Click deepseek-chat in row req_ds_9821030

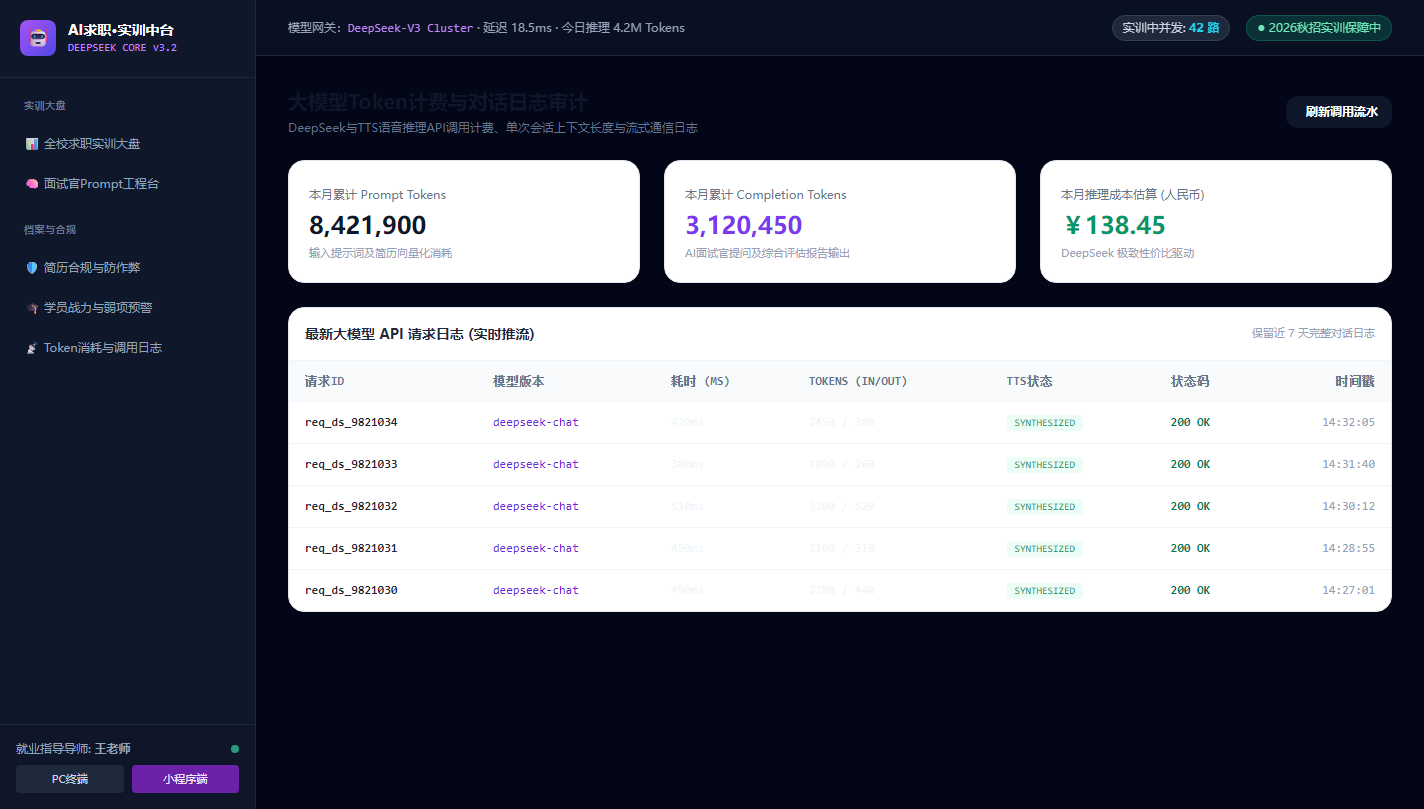click(x=536, y=590)
